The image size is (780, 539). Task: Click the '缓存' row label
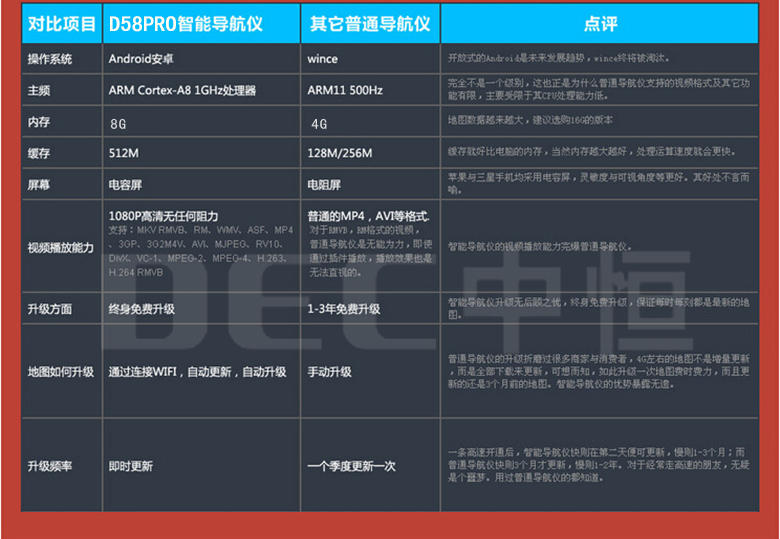39,154
